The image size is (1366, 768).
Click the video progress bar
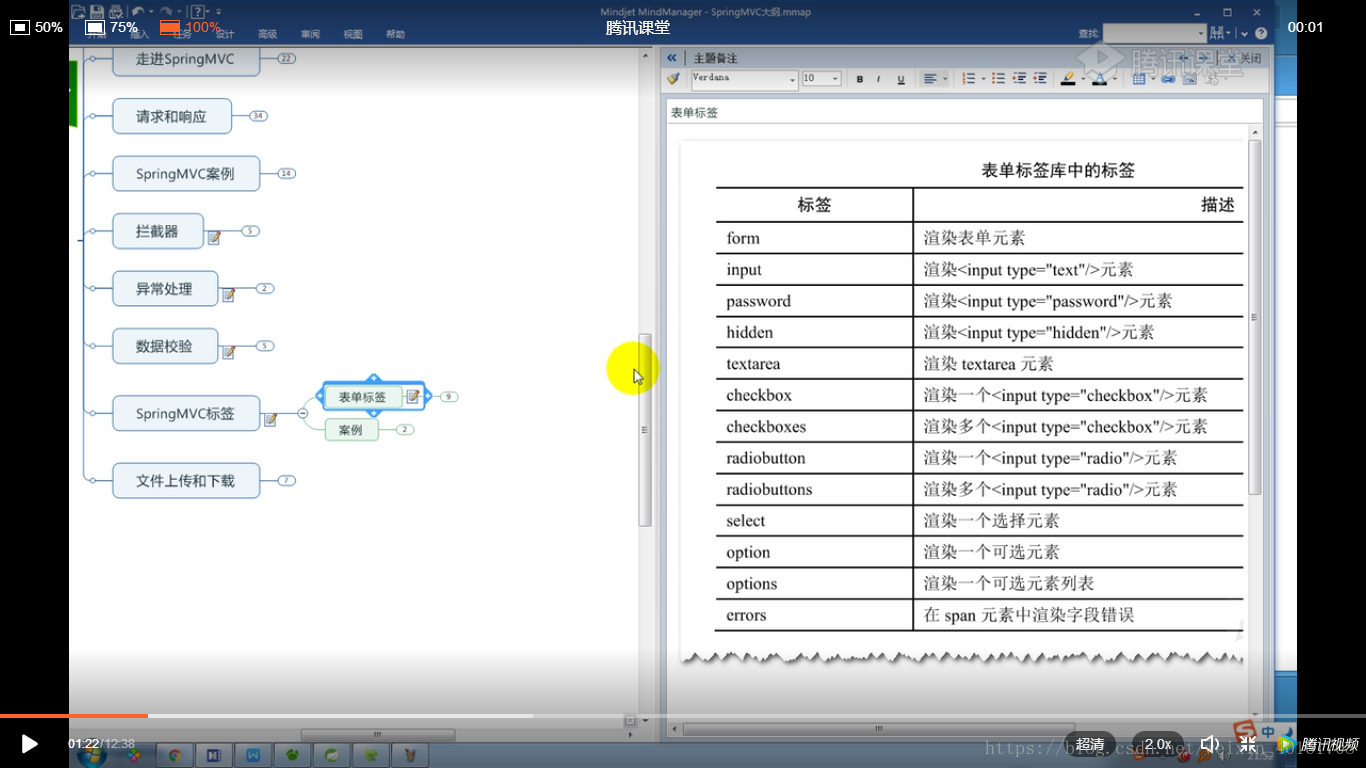[x=683, y=716]
